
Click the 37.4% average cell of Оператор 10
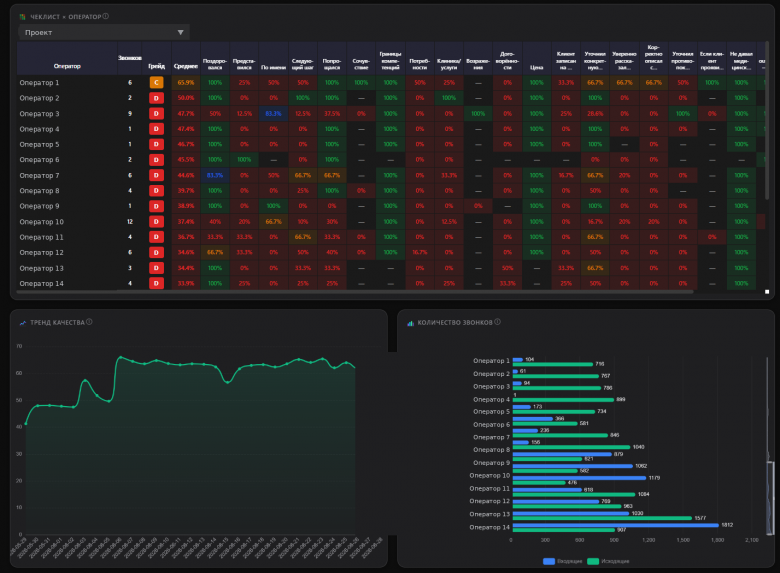tap(186, 221)
